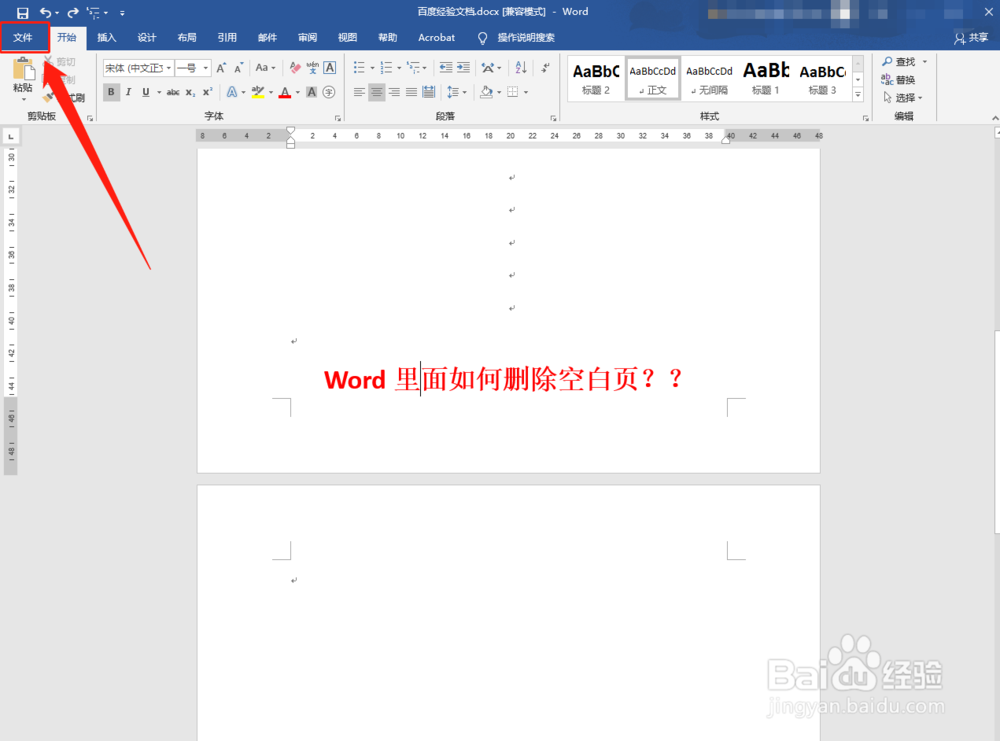This screenshot has width=1000, height=741.
Task: Apply character border icon
Action: pos(330,68)
